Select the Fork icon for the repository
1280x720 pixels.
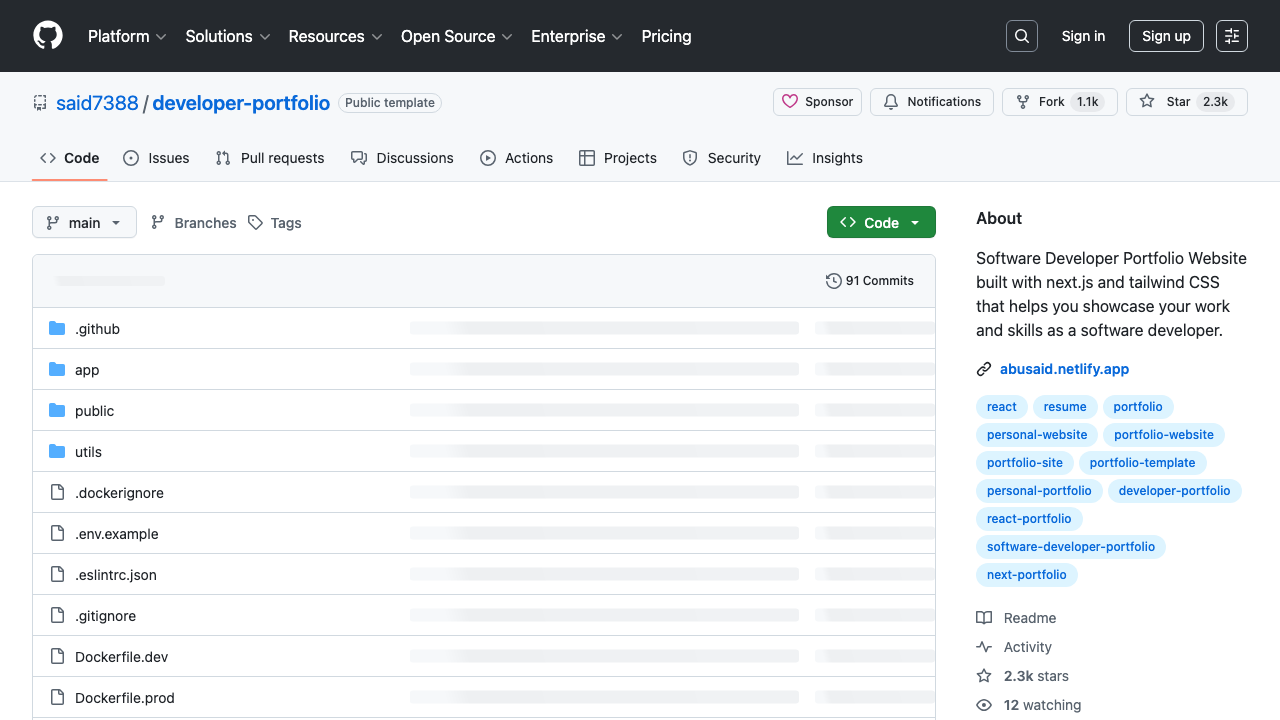click(1022, 101)
